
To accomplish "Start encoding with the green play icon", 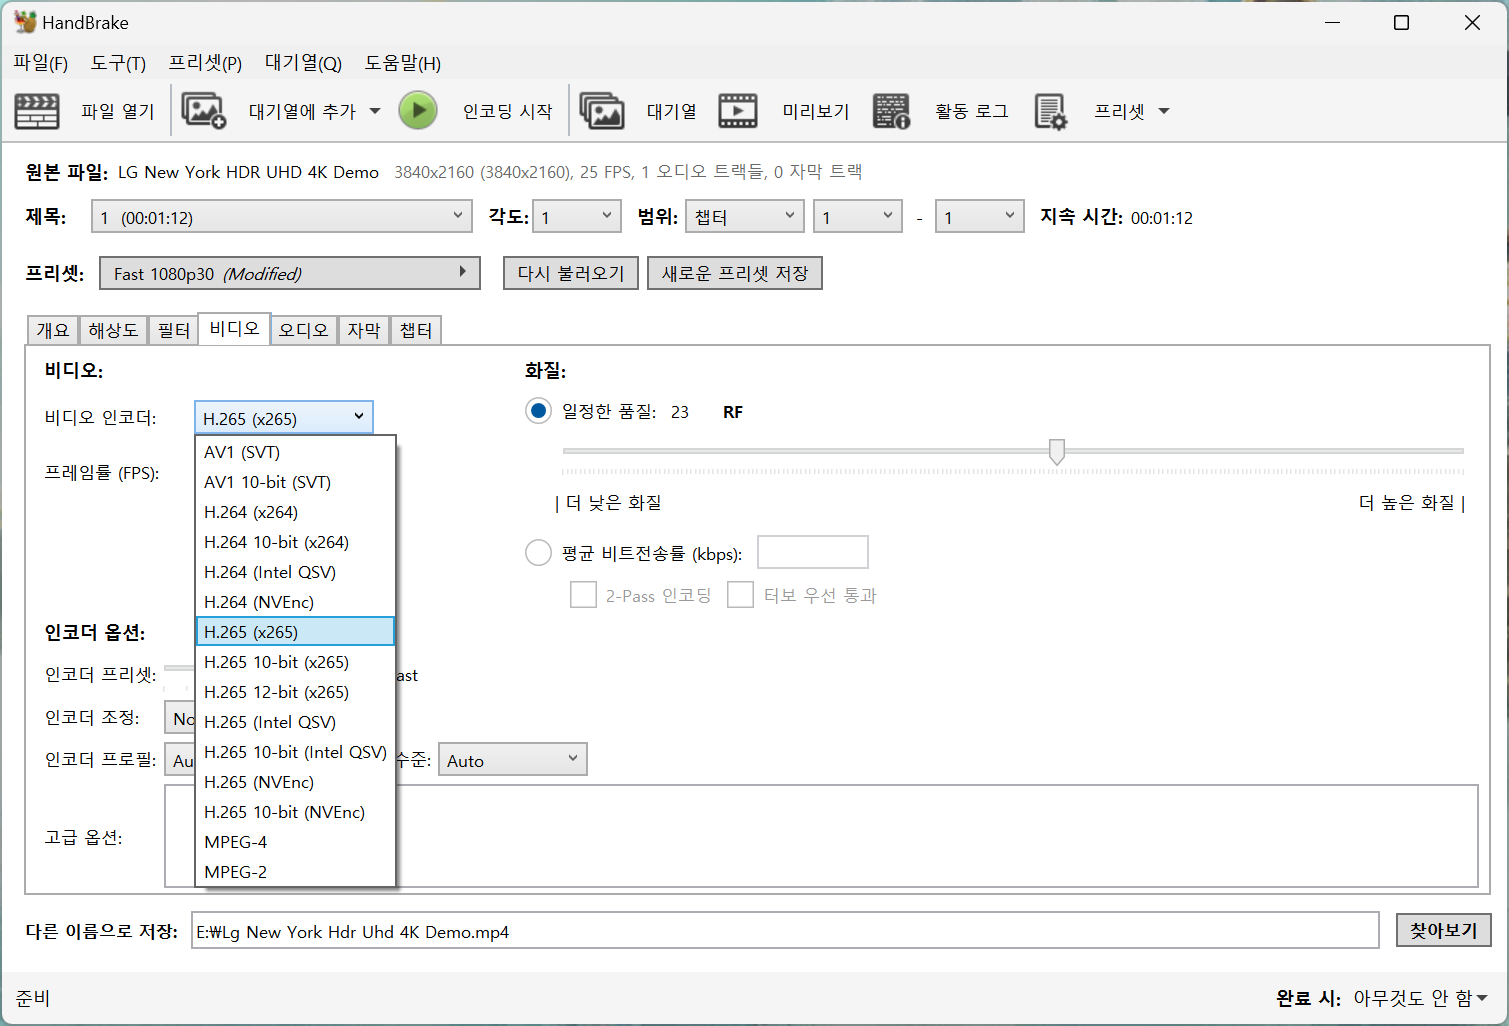I will [418, 110].
